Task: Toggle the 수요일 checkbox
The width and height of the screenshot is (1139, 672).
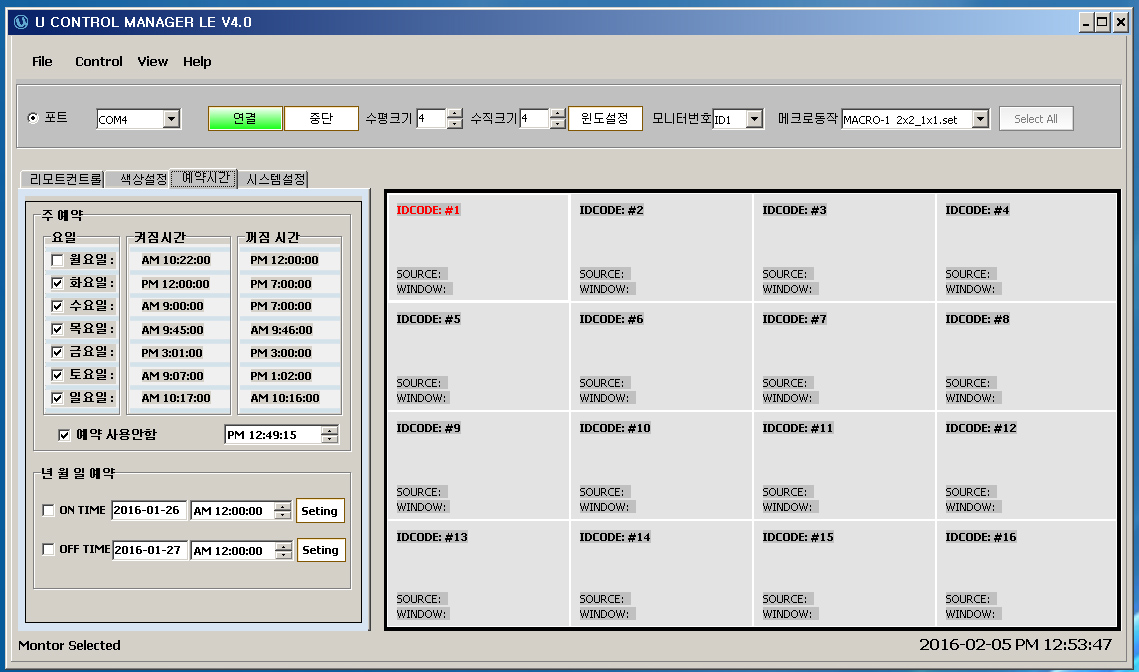Action: tap(57, 307)
